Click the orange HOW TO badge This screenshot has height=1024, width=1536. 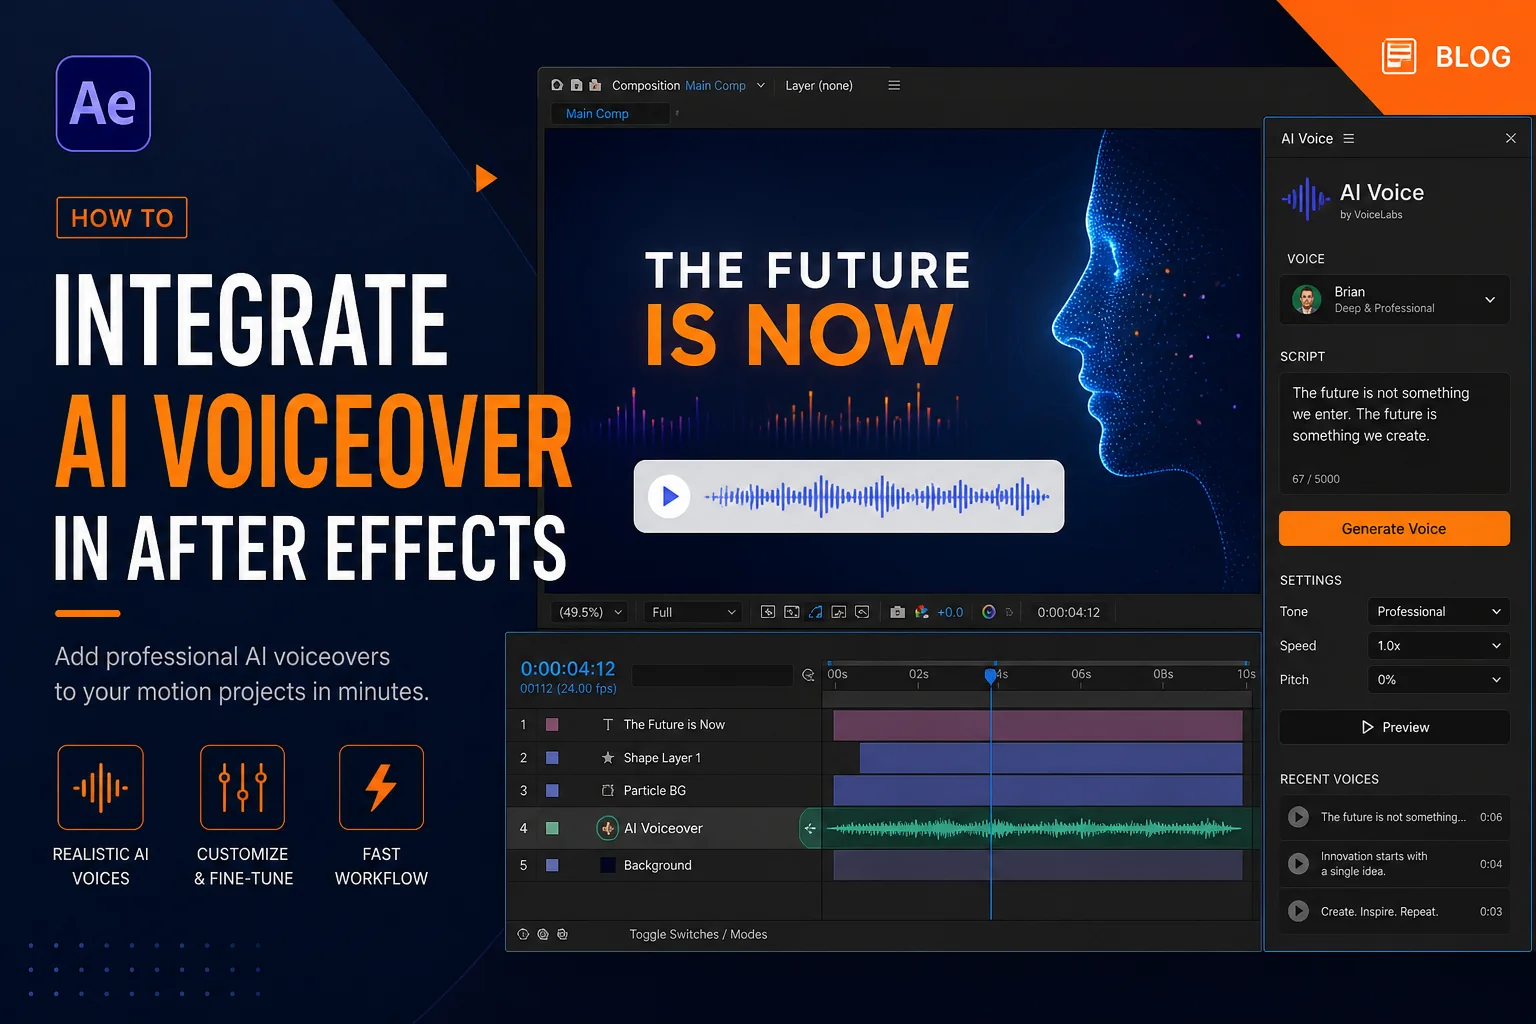[122, 217]
